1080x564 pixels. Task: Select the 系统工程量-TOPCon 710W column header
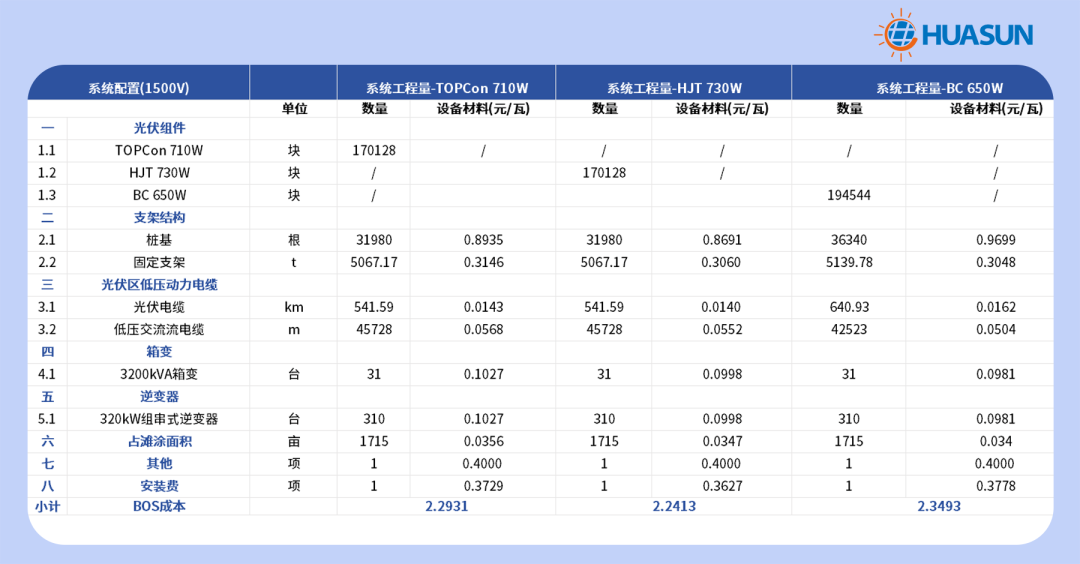[446, 88]
